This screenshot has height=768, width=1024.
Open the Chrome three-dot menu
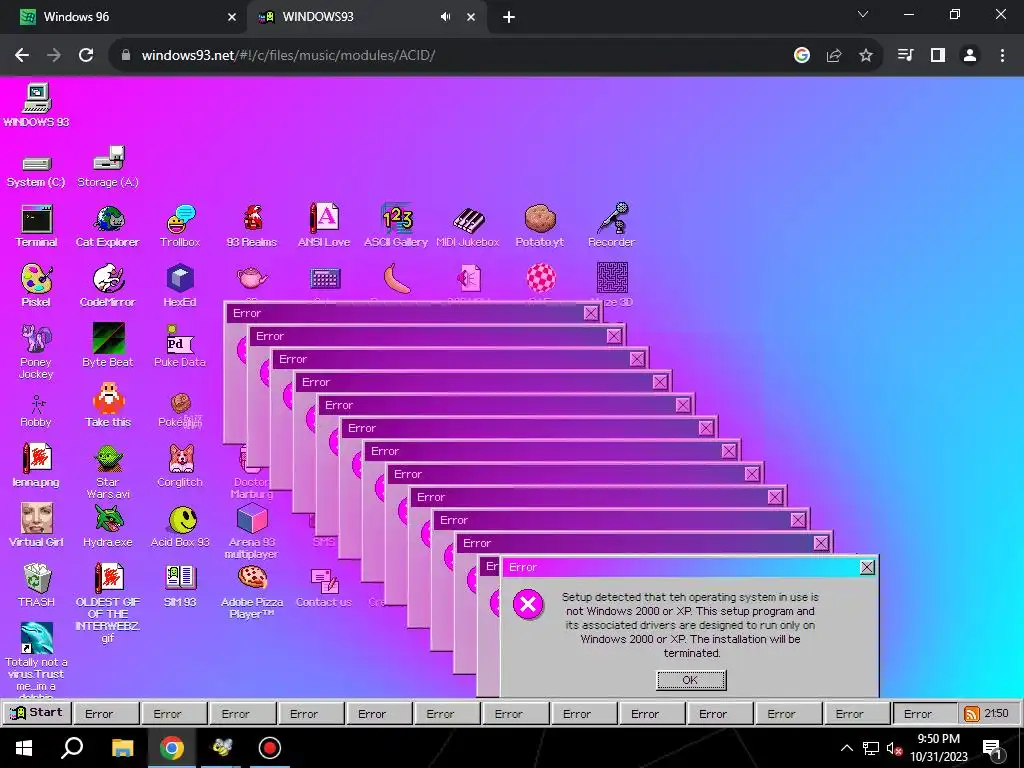pos(1002,56)
